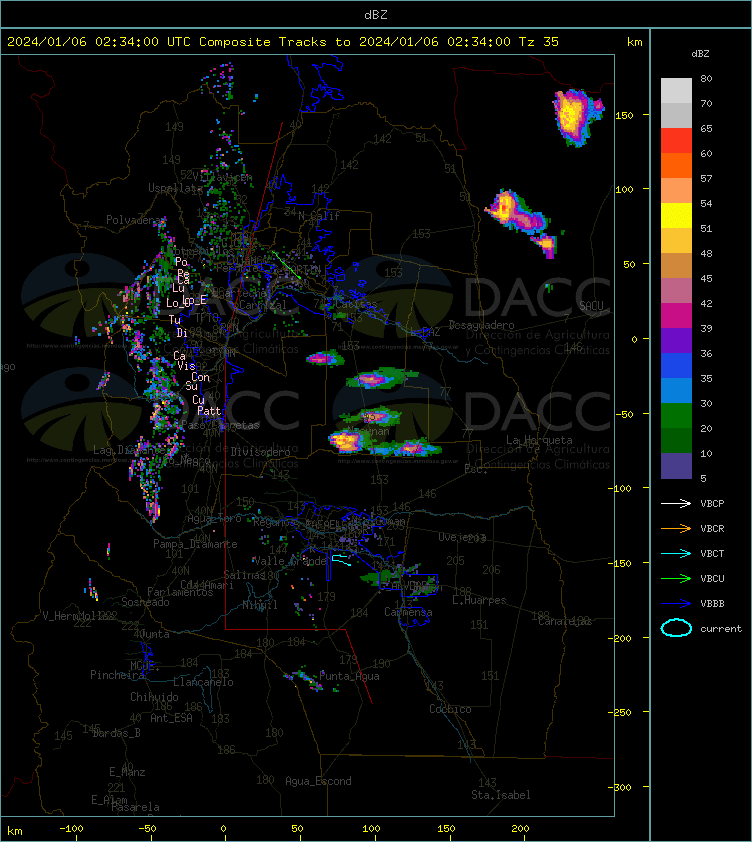
Task: Click the Llancanelo place label
Action: pos(203,682)
